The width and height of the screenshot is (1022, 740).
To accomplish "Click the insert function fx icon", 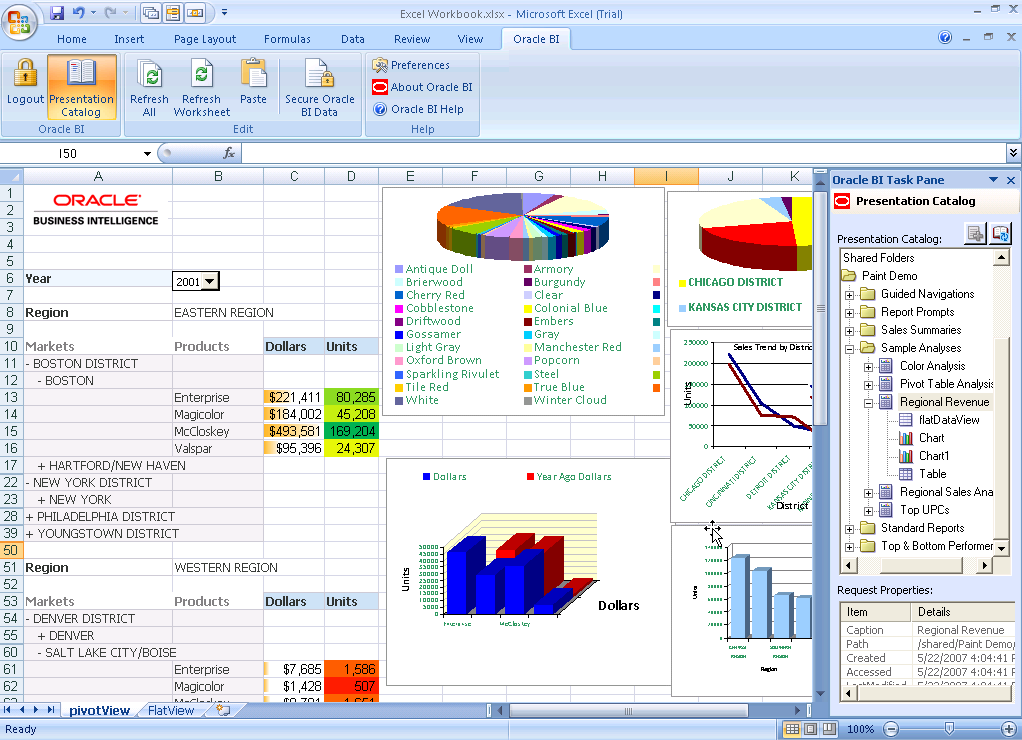I will (229, 153).
